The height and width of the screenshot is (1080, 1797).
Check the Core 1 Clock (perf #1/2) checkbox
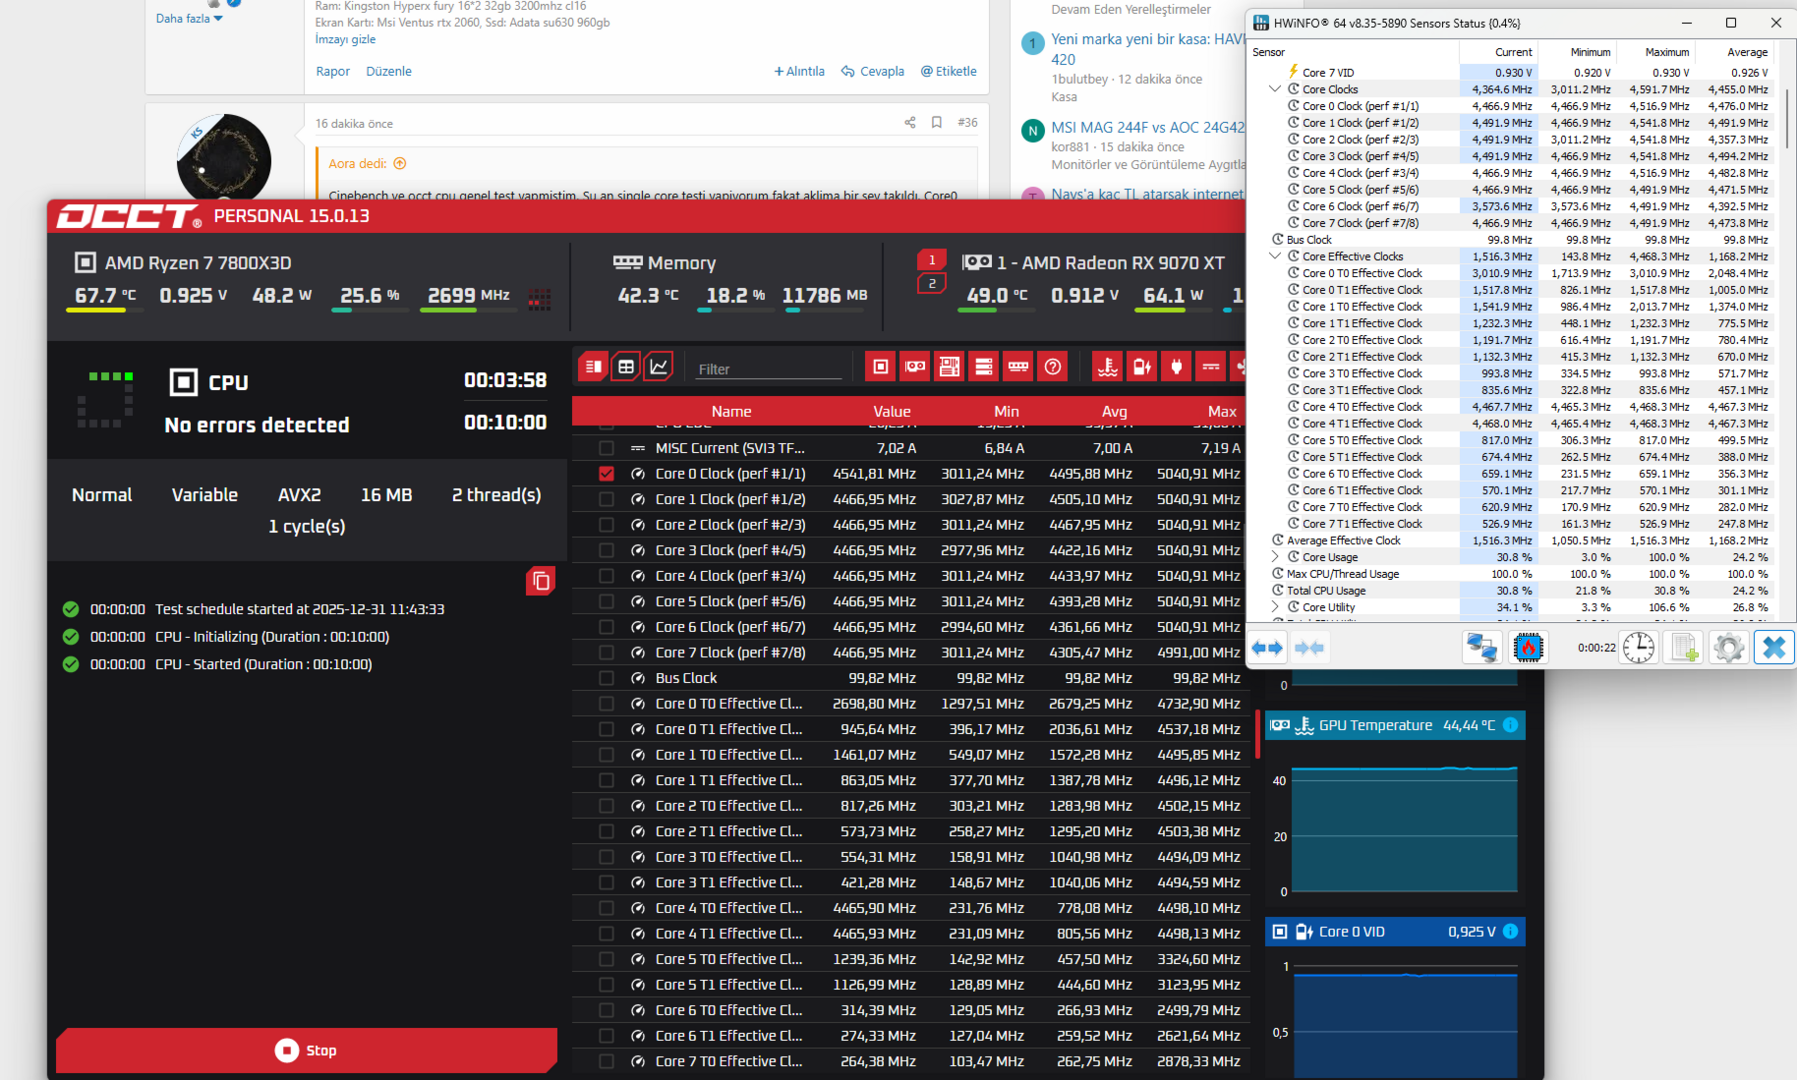tap(606, 499)
